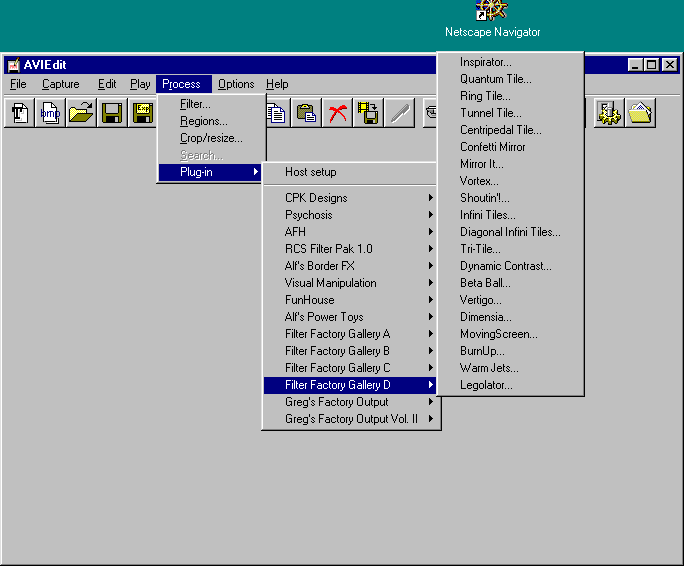Click the open folder toolbar icon
This screenshot has height=566, width=684.
(x=81, y=113)
